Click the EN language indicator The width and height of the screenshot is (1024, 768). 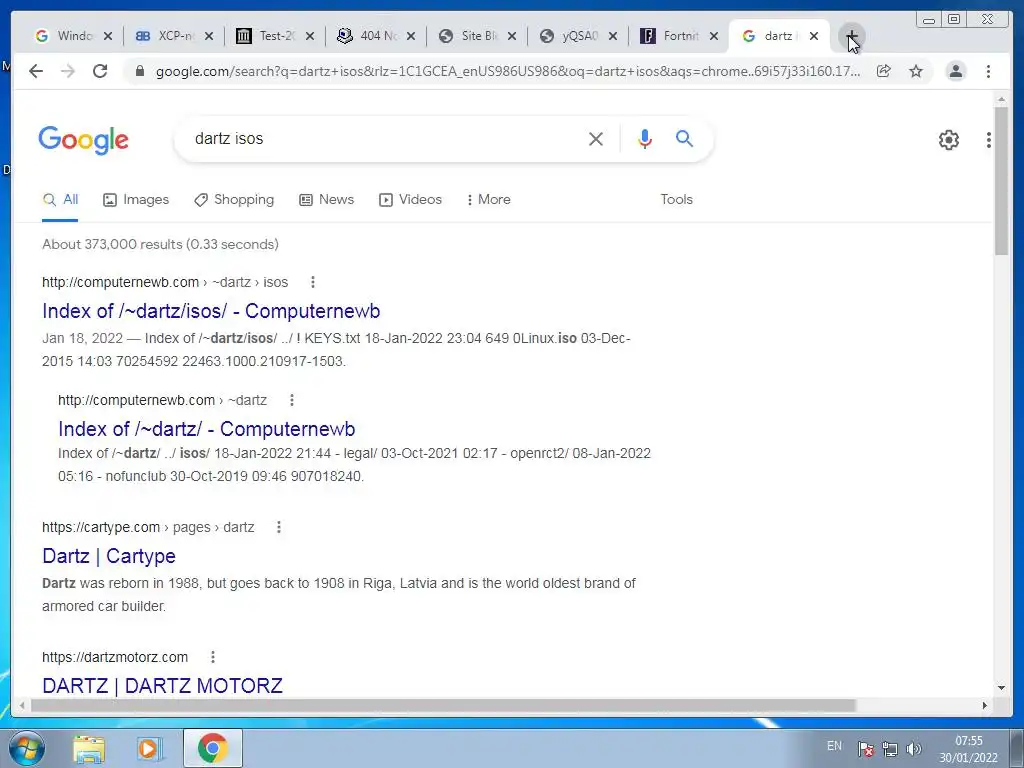(x=834, y=746)
